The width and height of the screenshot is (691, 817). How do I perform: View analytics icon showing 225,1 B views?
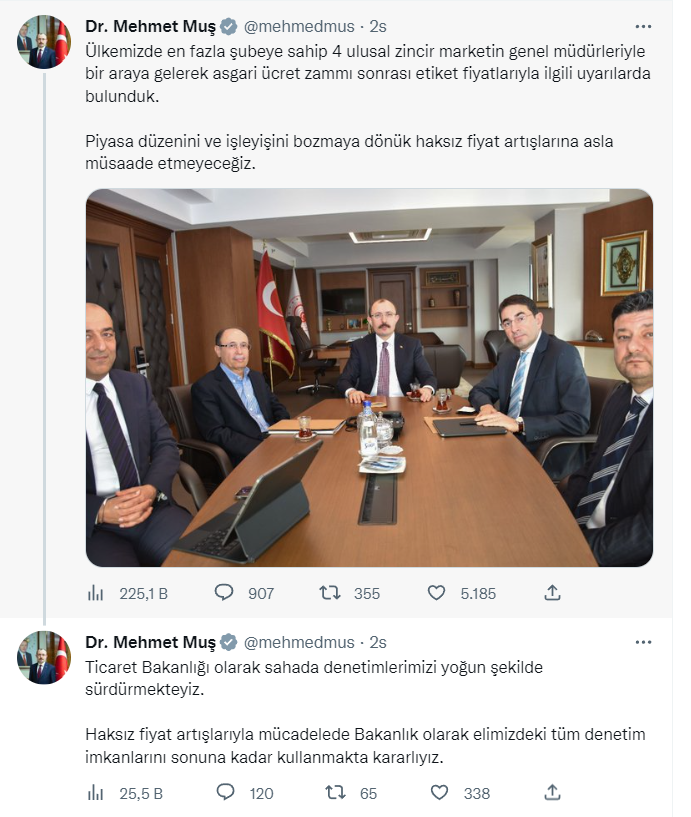(x=95, y=593)
